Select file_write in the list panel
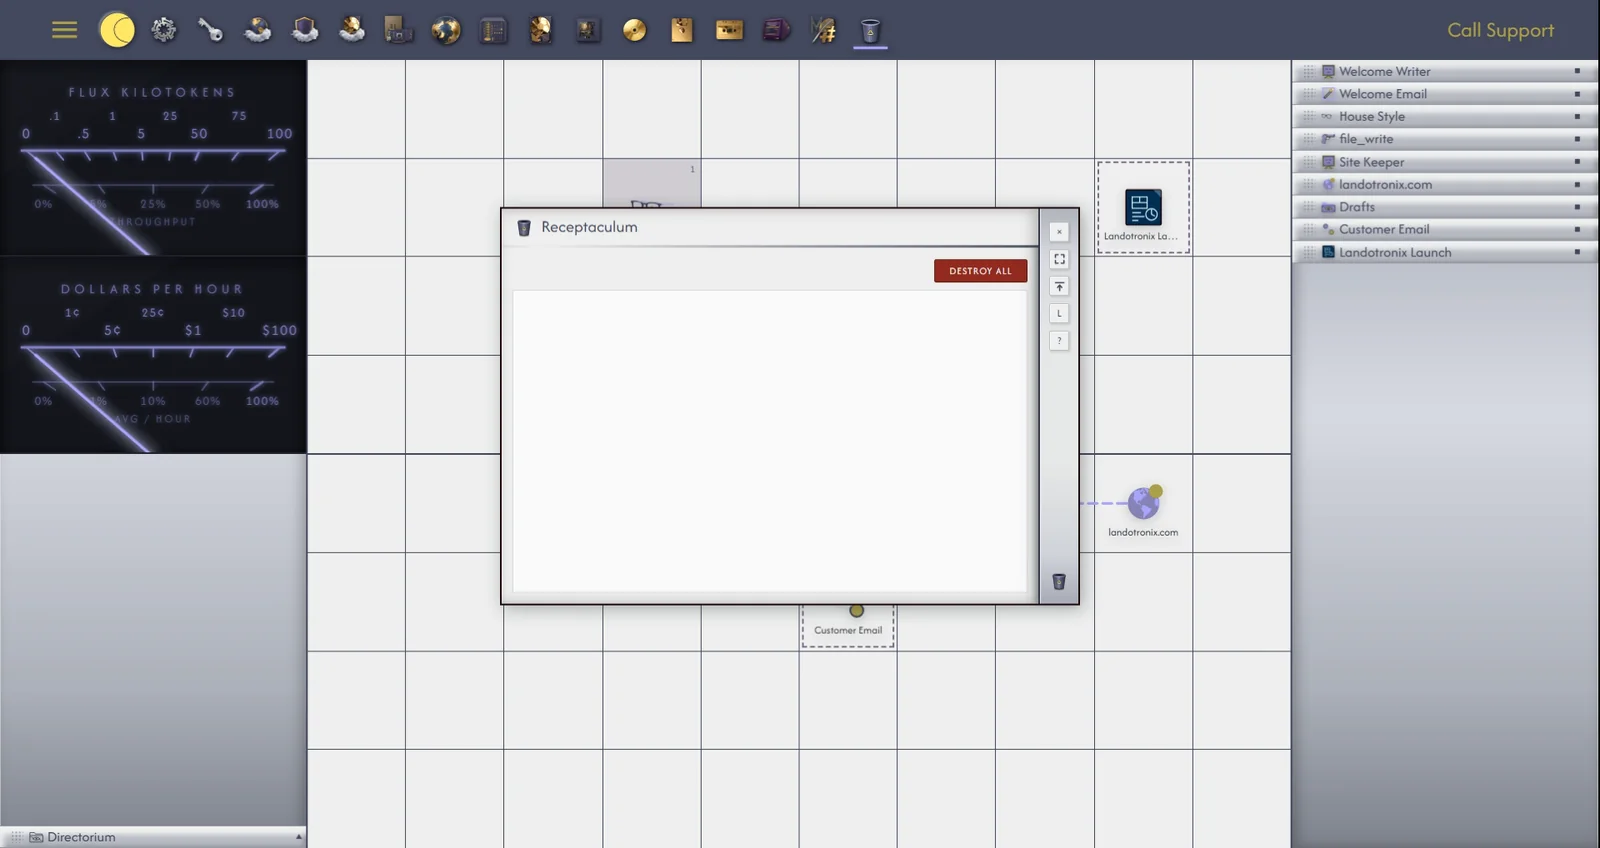The height and width of the screenshot is (848, 1600). click(x=1445, y=139)
